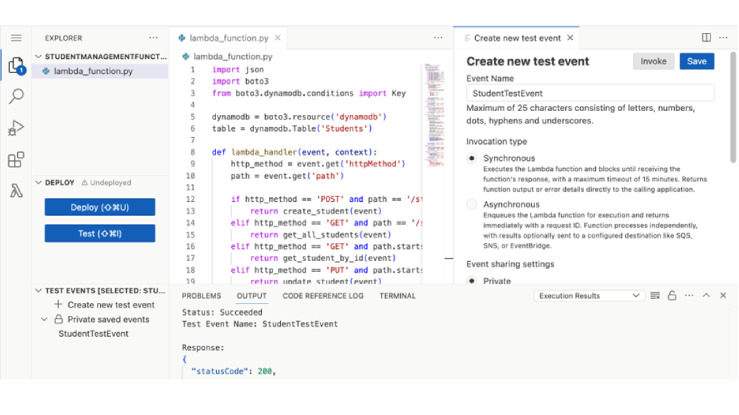Screen dimensions: 739x415
Task: Switch to the TERMINAL tab
Action: [397, 296]
